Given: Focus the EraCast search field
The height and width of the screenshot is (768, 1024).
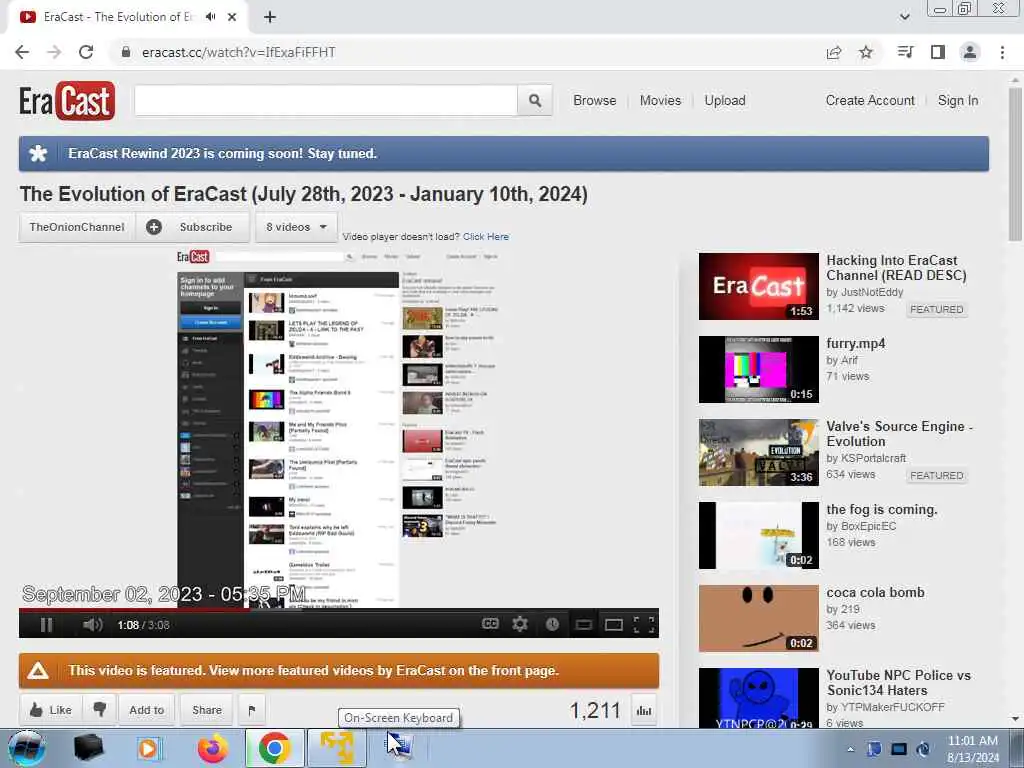Looking at the screenshot, I should pos(326,101).
